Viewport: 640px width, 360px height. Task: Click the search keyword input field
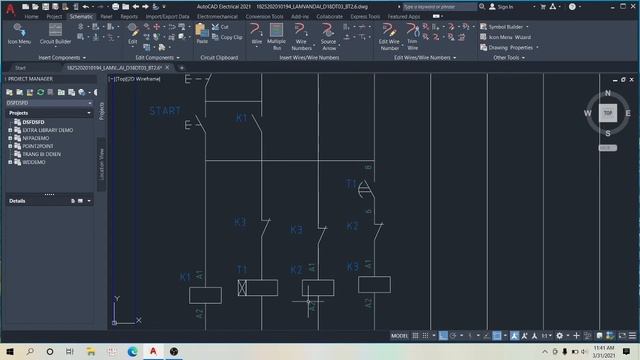(439, 7)
